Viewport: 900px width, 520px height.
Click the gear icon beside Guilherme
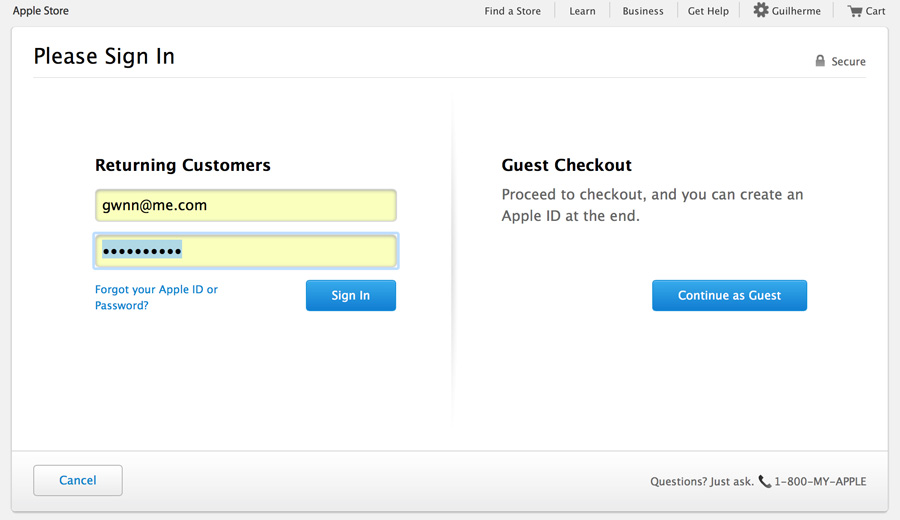[761, 10]
